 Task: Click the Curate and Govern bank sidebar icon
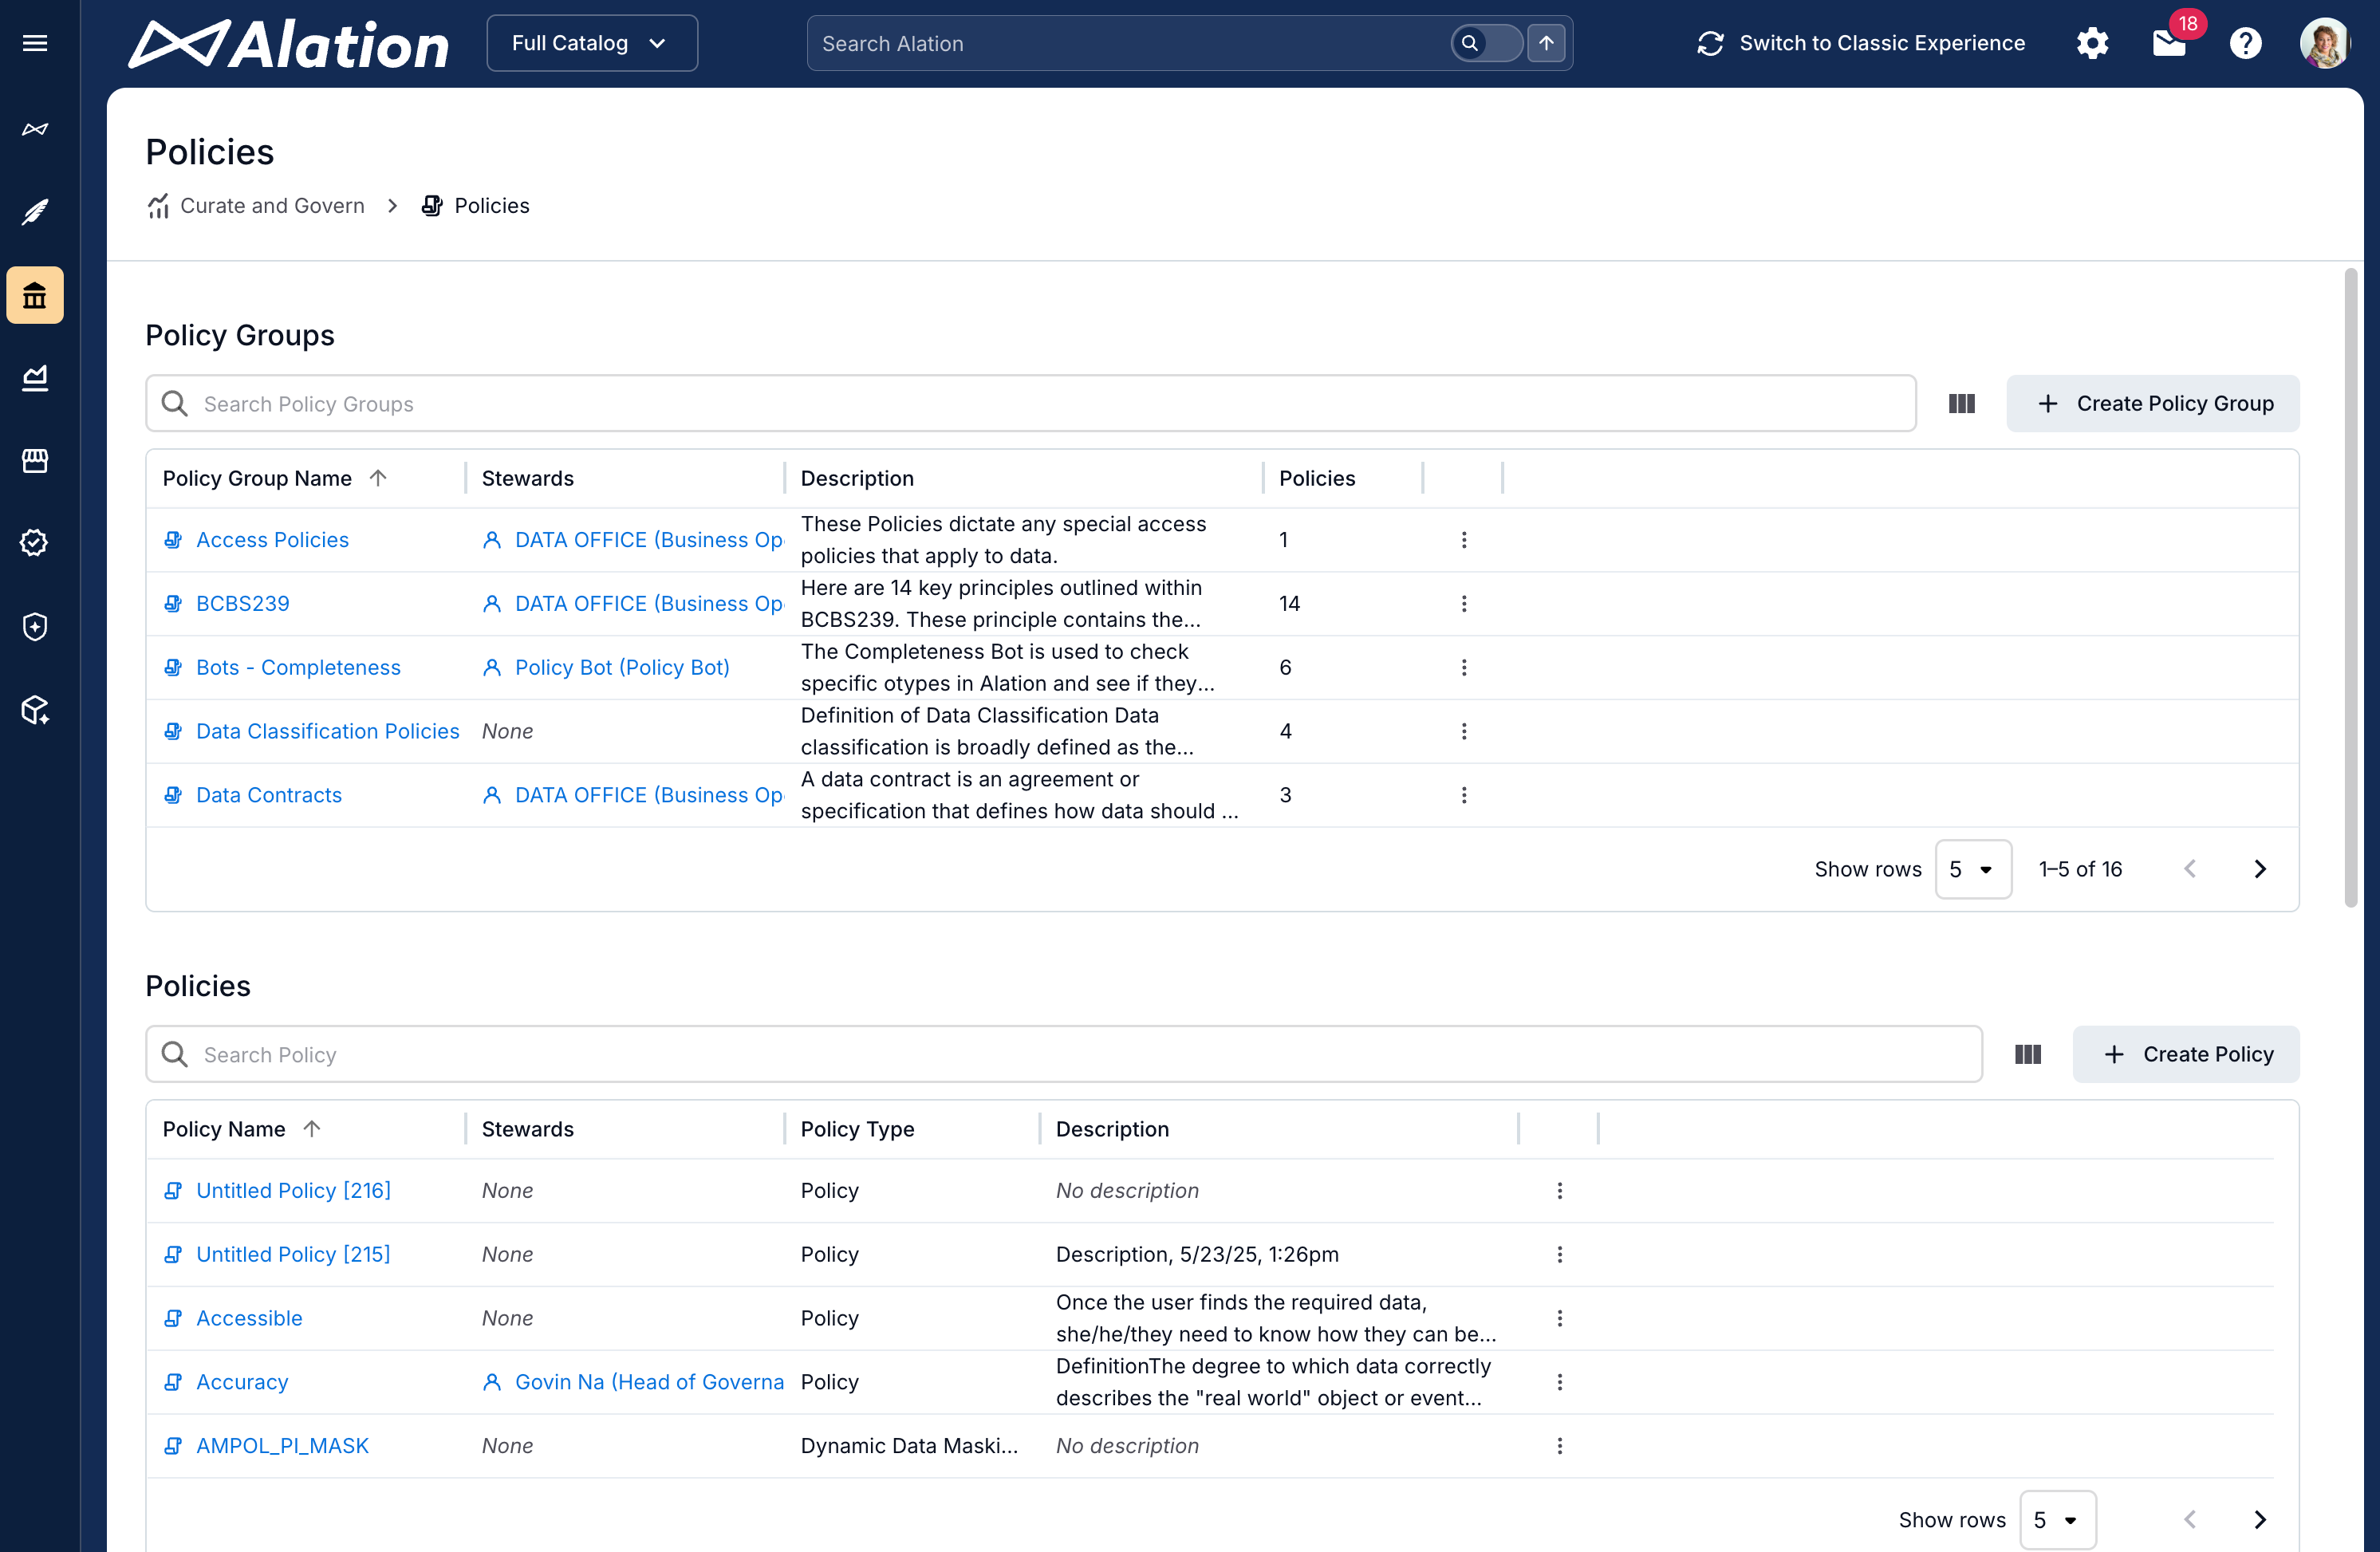[35, 295]
